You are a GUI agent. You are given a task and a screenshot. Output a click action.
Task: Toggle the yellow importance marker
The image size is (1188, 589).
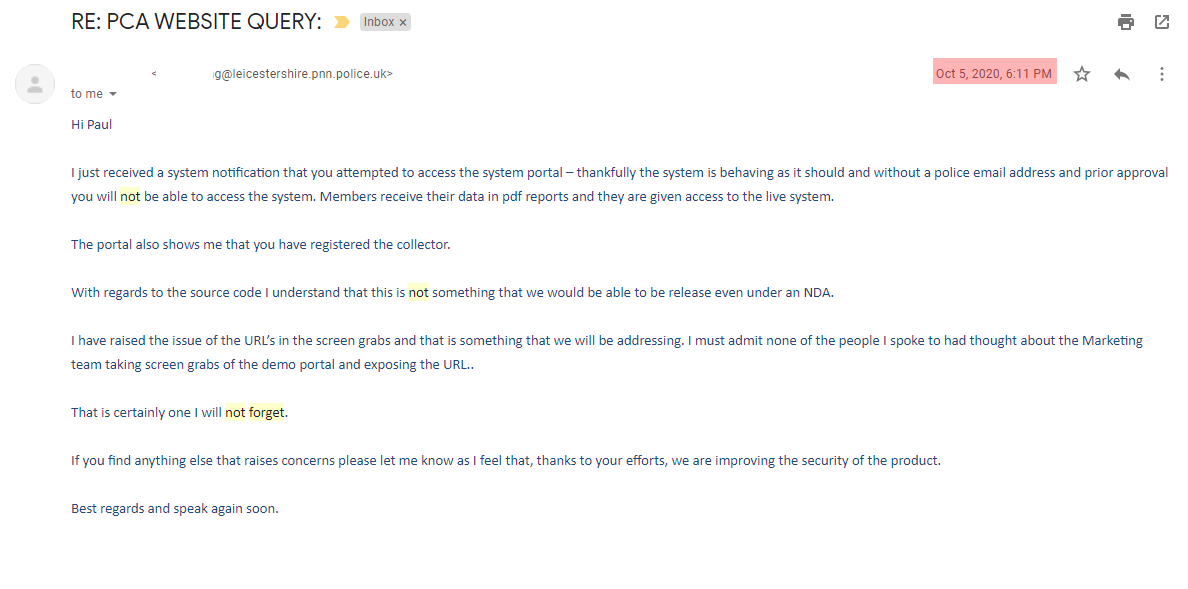coord(342,22)
